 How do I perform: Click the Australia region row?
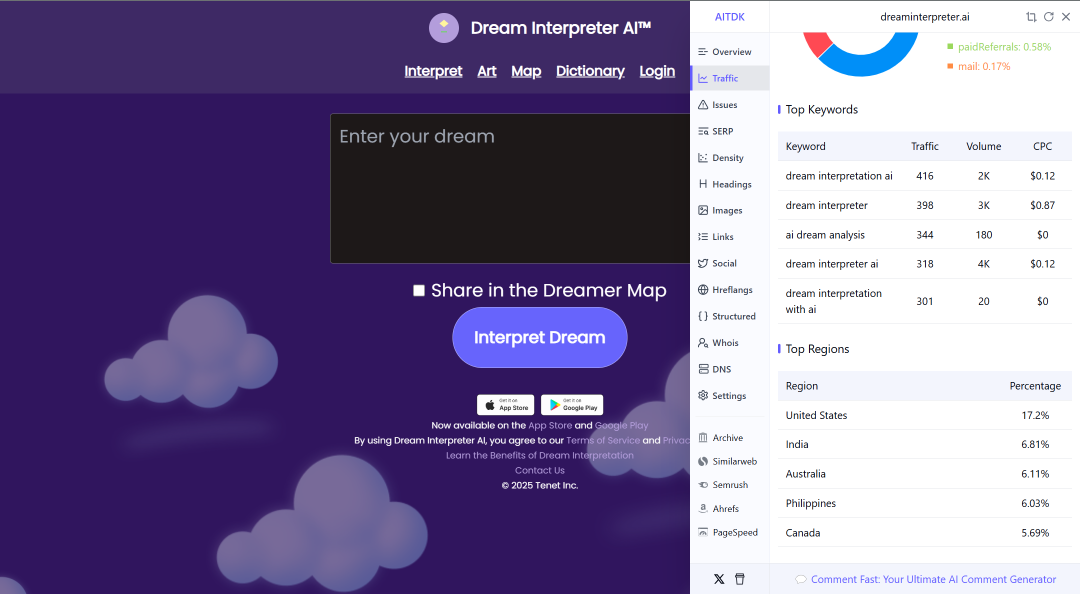point(924,474)
